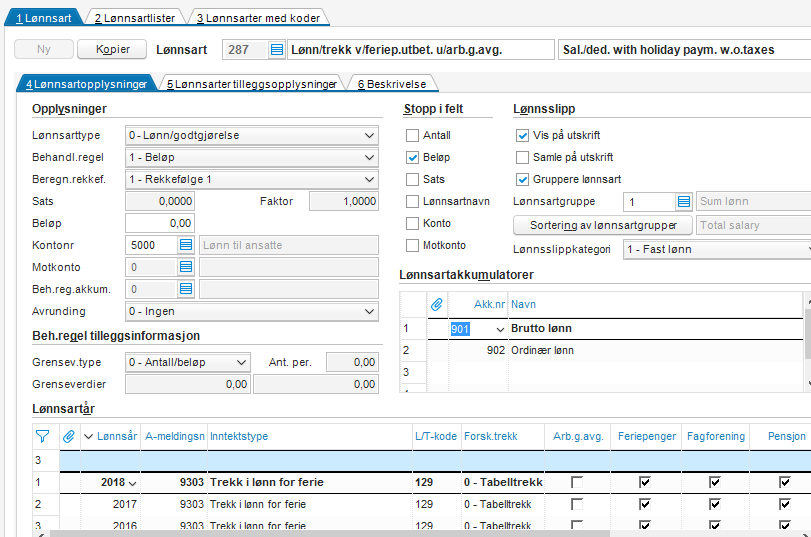Open Lønnsartgruppe lookup list icon
Image resolution: width=811 pixels, height=537 pixels.
[x=684, y=201]
